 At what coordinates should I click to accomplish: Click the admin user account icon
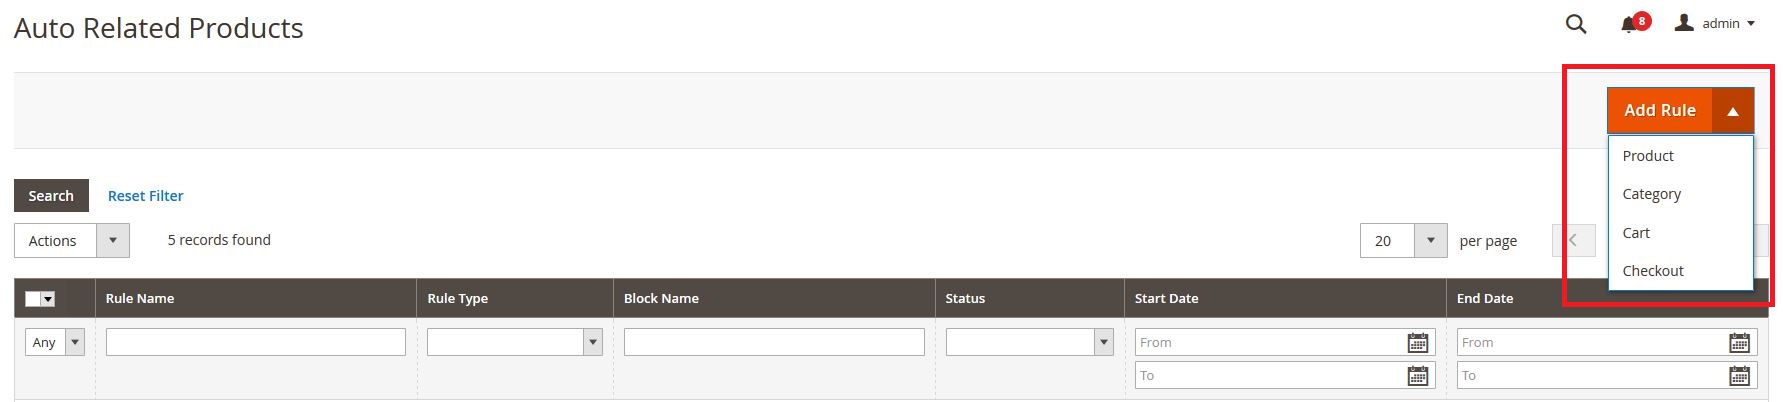coord(1685,23)
